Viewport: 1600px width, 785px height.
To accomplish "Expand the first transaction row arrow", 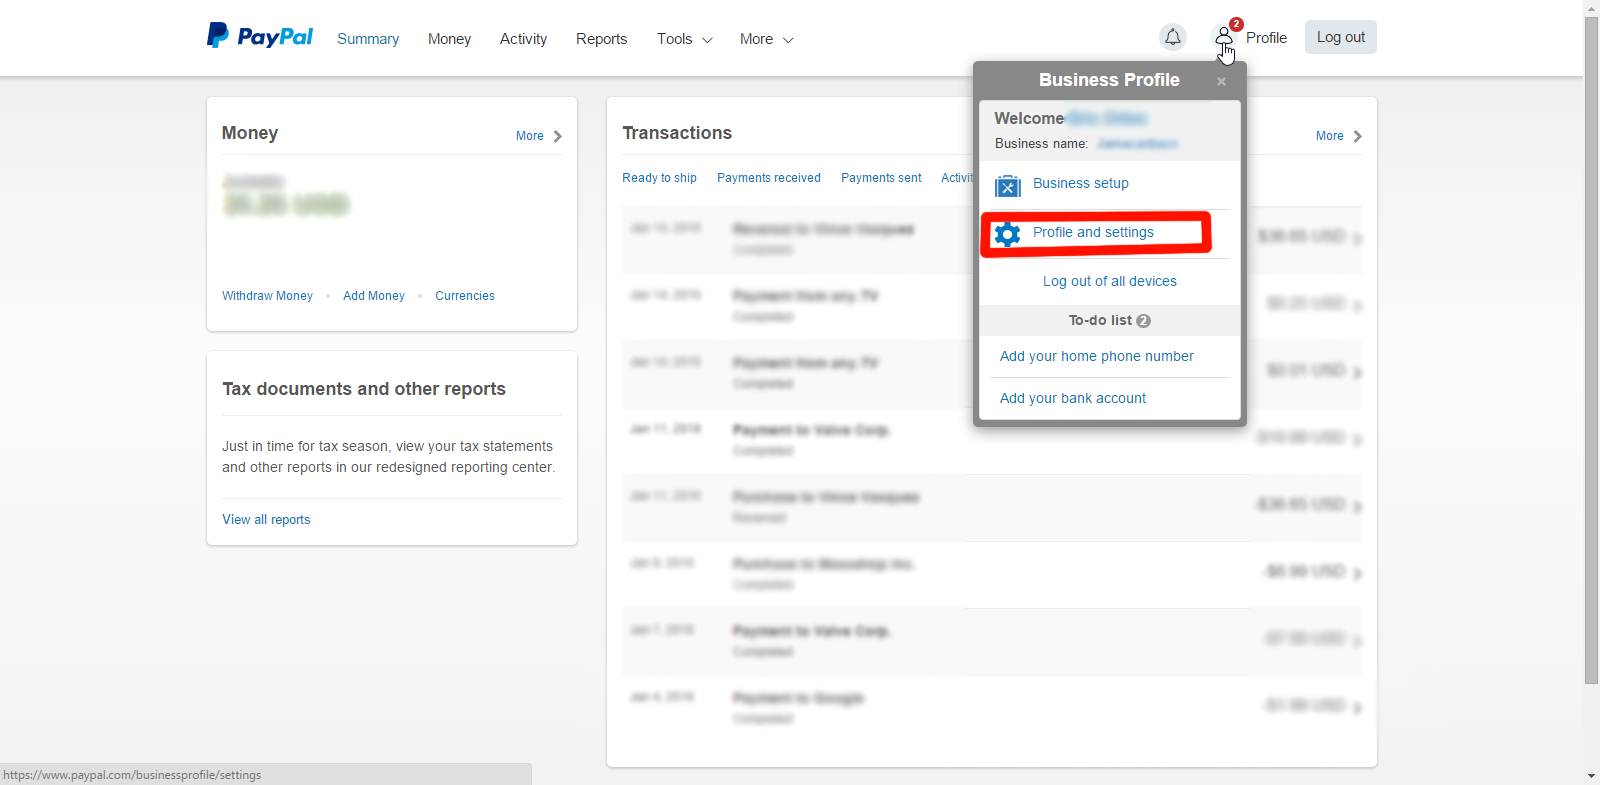I will (x=1357, y=239).
